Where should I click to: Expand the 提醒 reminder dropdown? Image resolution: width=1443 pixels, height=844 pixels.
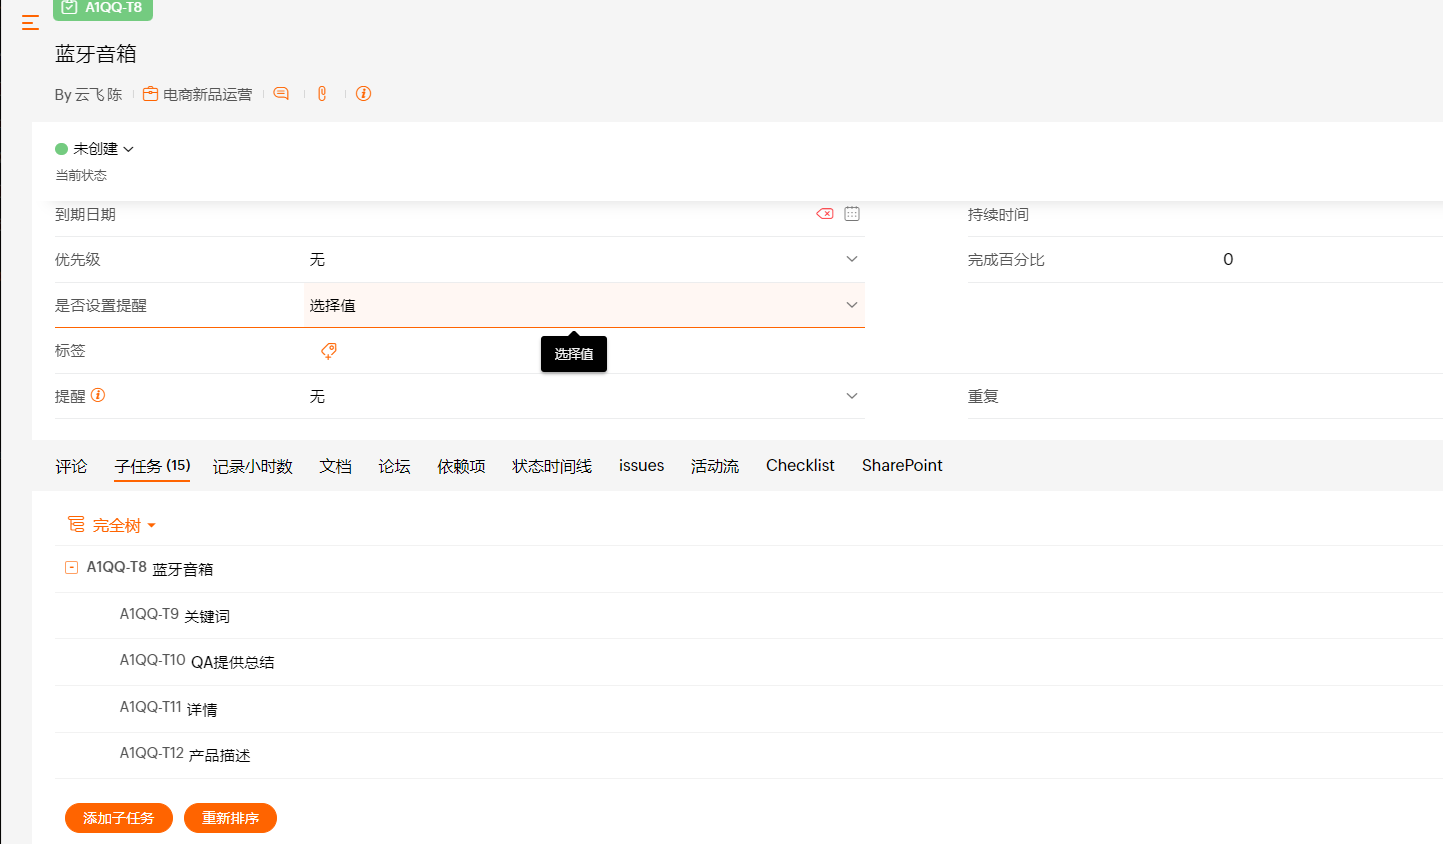[x=851, y=396]
